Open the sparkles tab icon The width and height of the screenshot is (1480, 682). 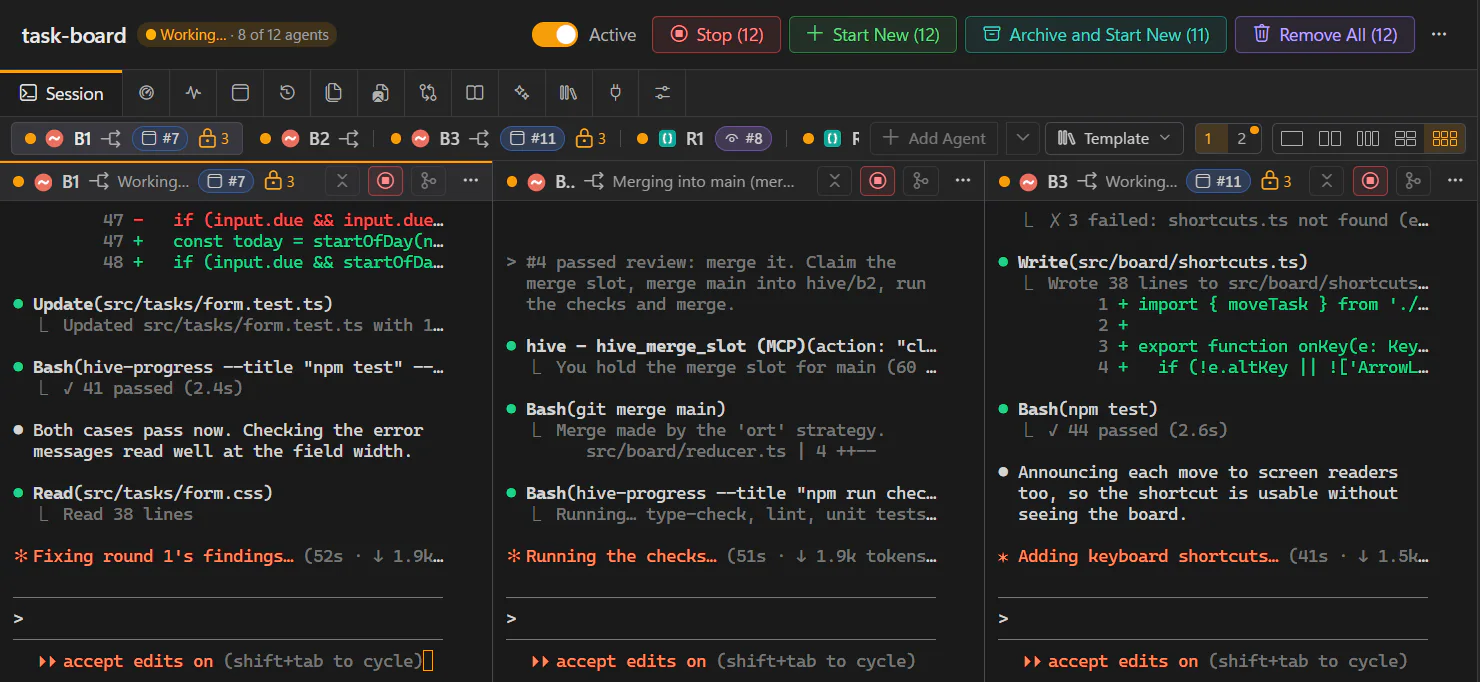click(522, 93)
